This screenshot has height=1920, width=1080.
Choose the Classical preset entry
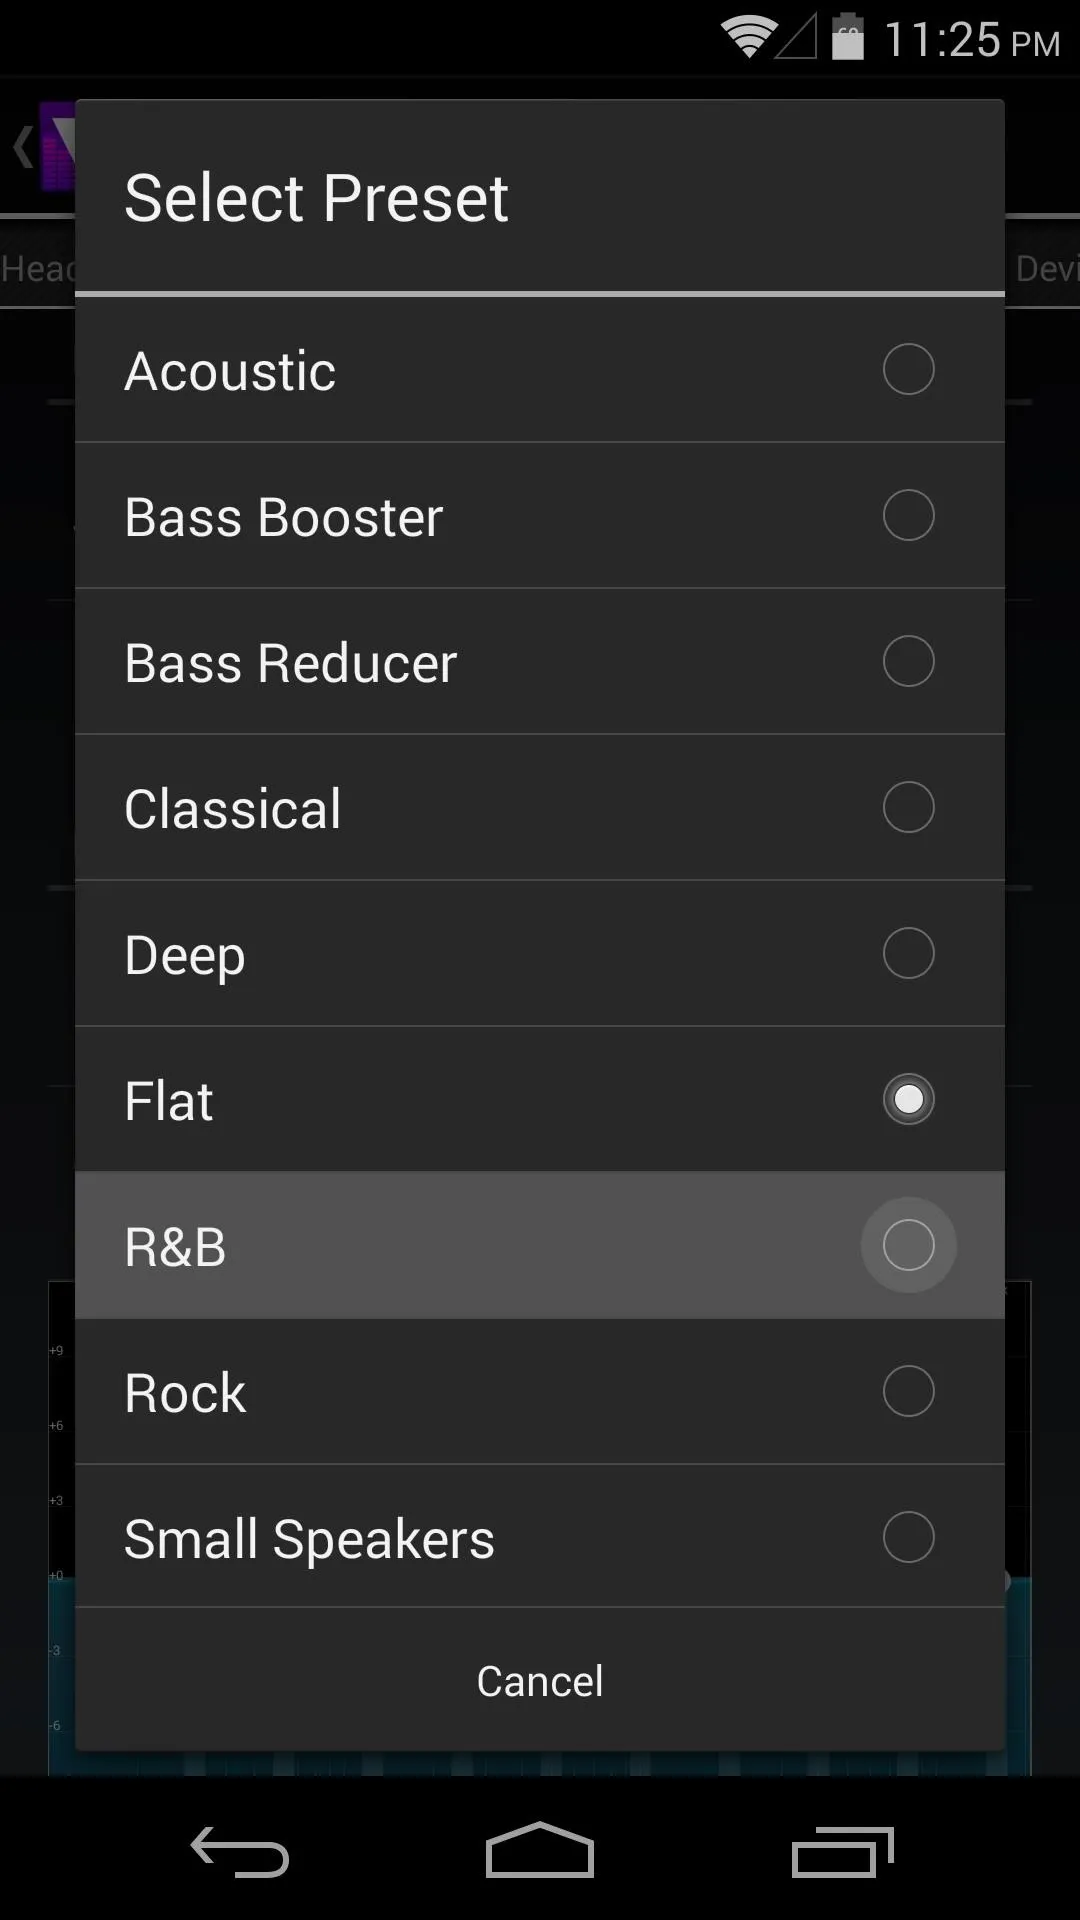[x=540, y=808]
